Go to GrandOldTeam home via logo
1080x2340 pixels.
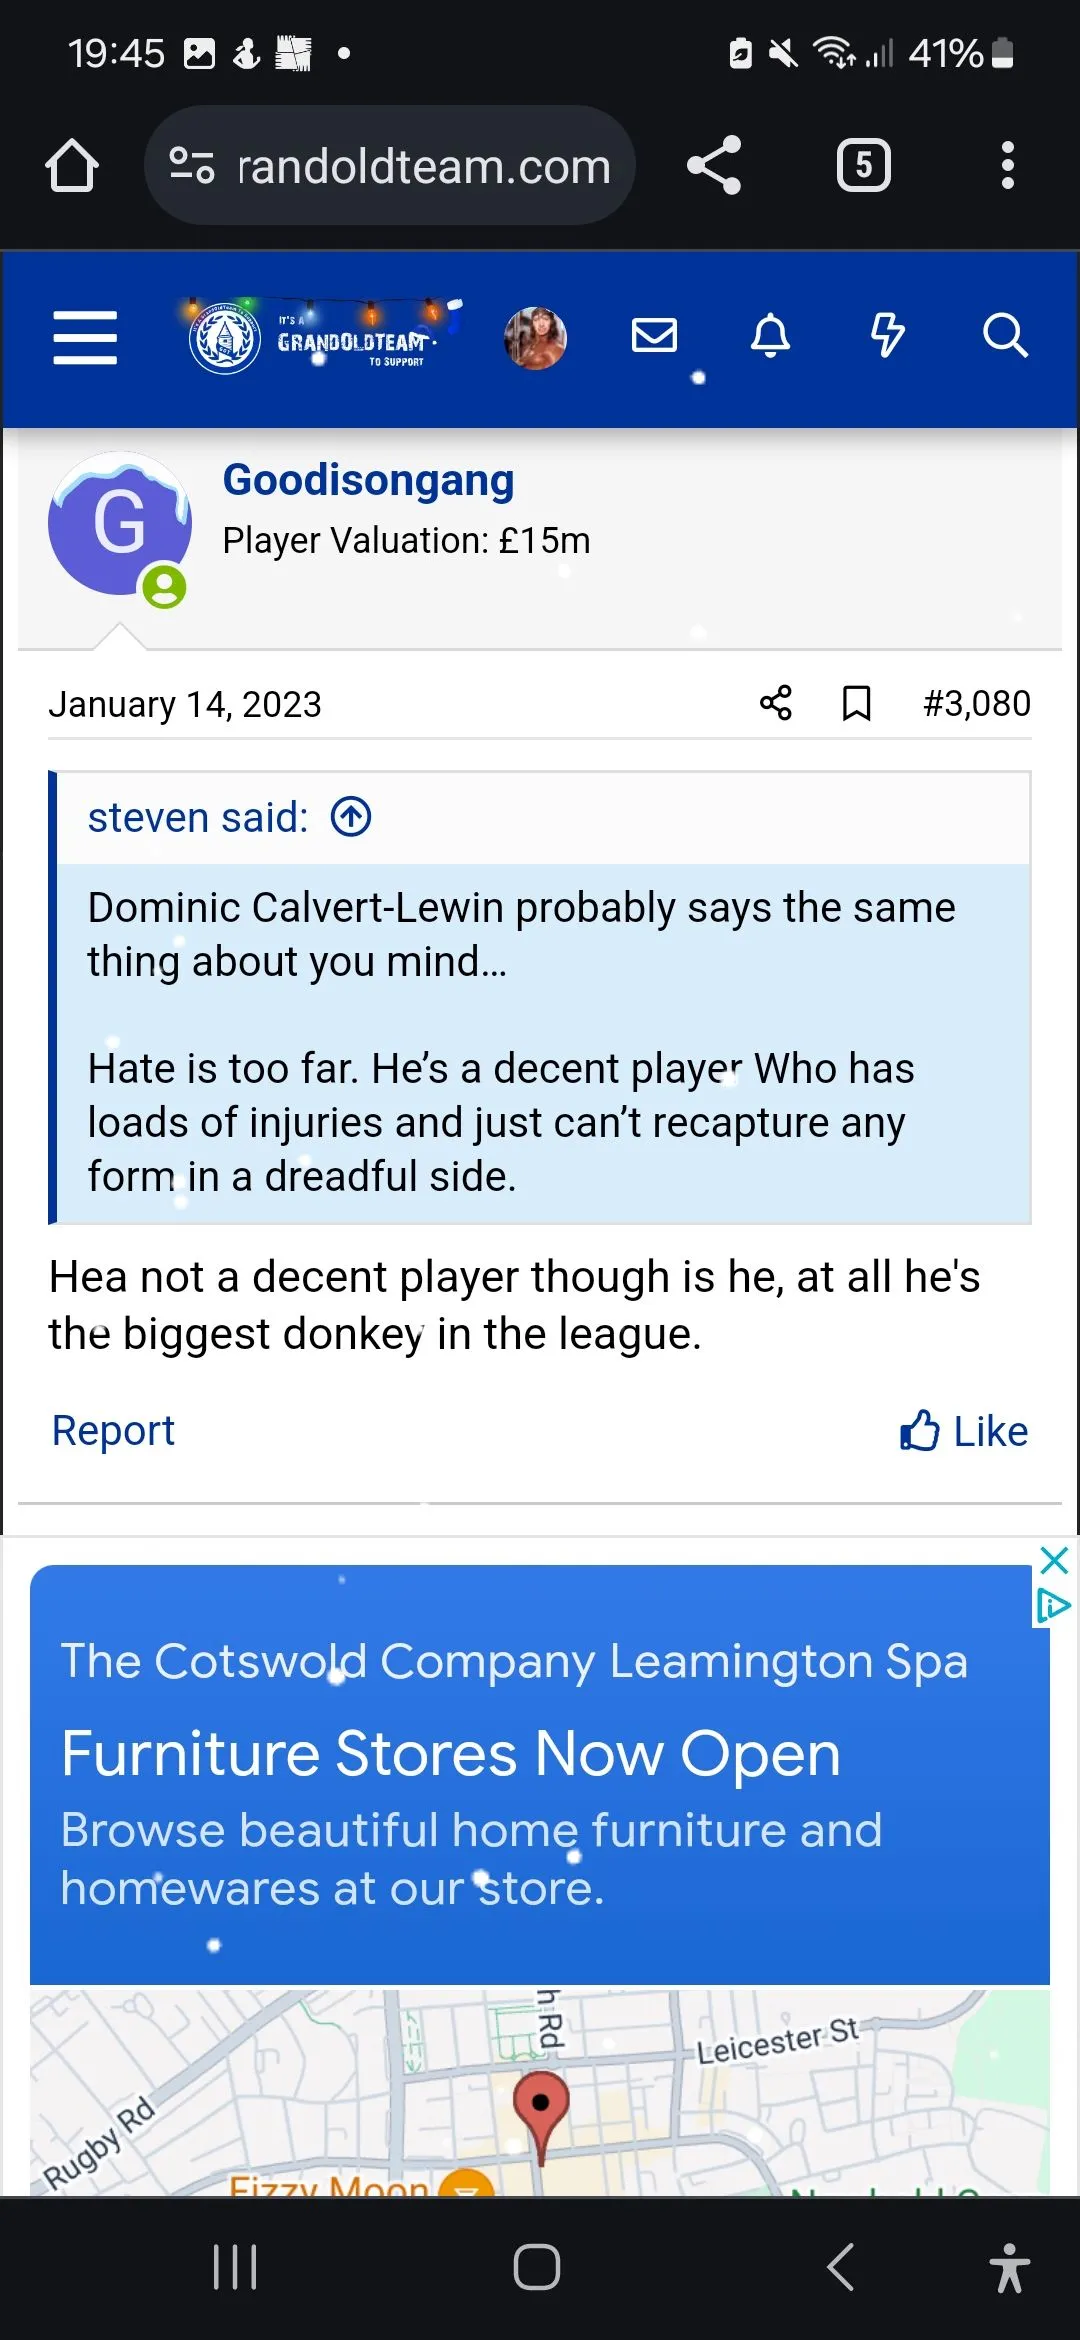(x=320, y=338)
